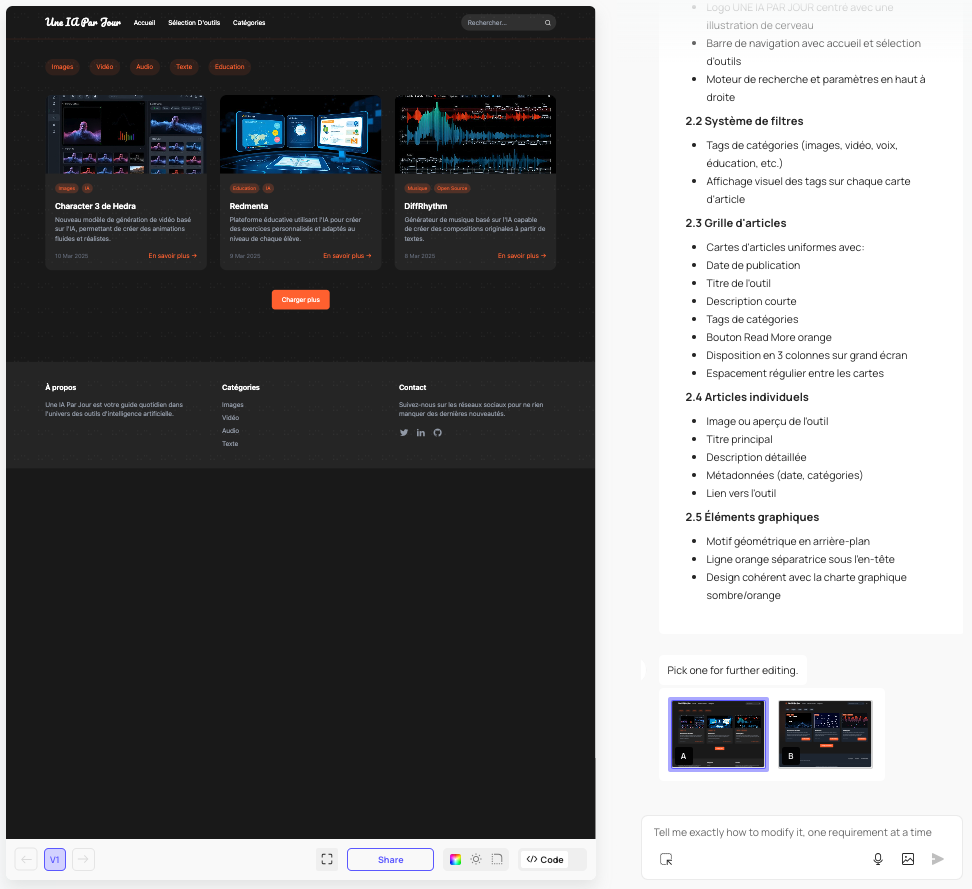Viewport: 972px width, 889px height.
Task: Select design option B thumbnail
Action: 825,733
